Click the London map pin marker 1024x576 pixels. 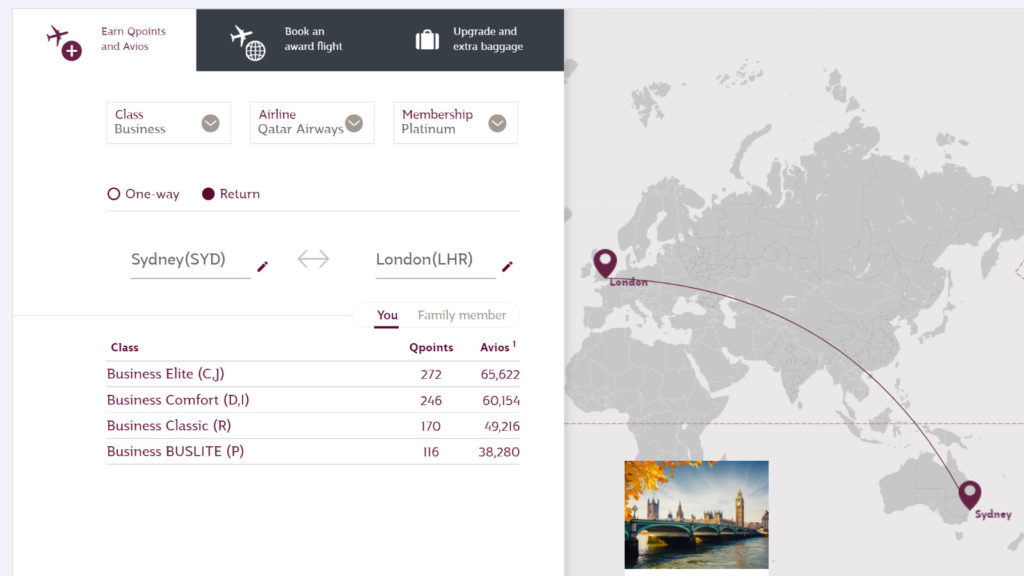click(605, 262)
